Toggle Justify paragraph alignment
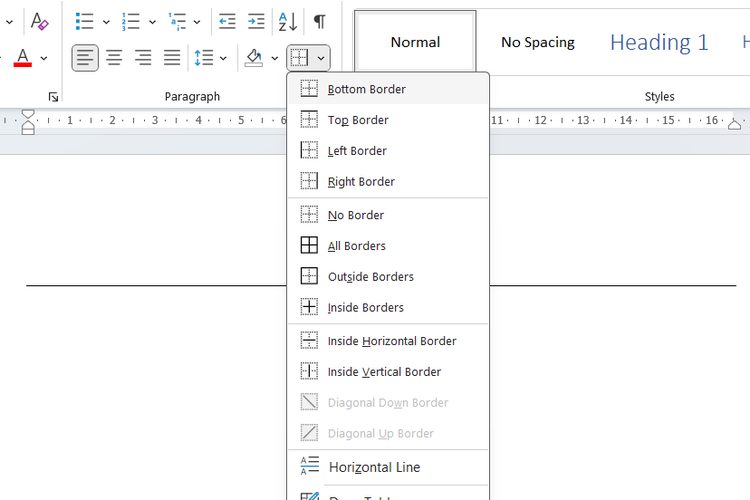Viewport: 750px width, 500px height. point(172,58)
